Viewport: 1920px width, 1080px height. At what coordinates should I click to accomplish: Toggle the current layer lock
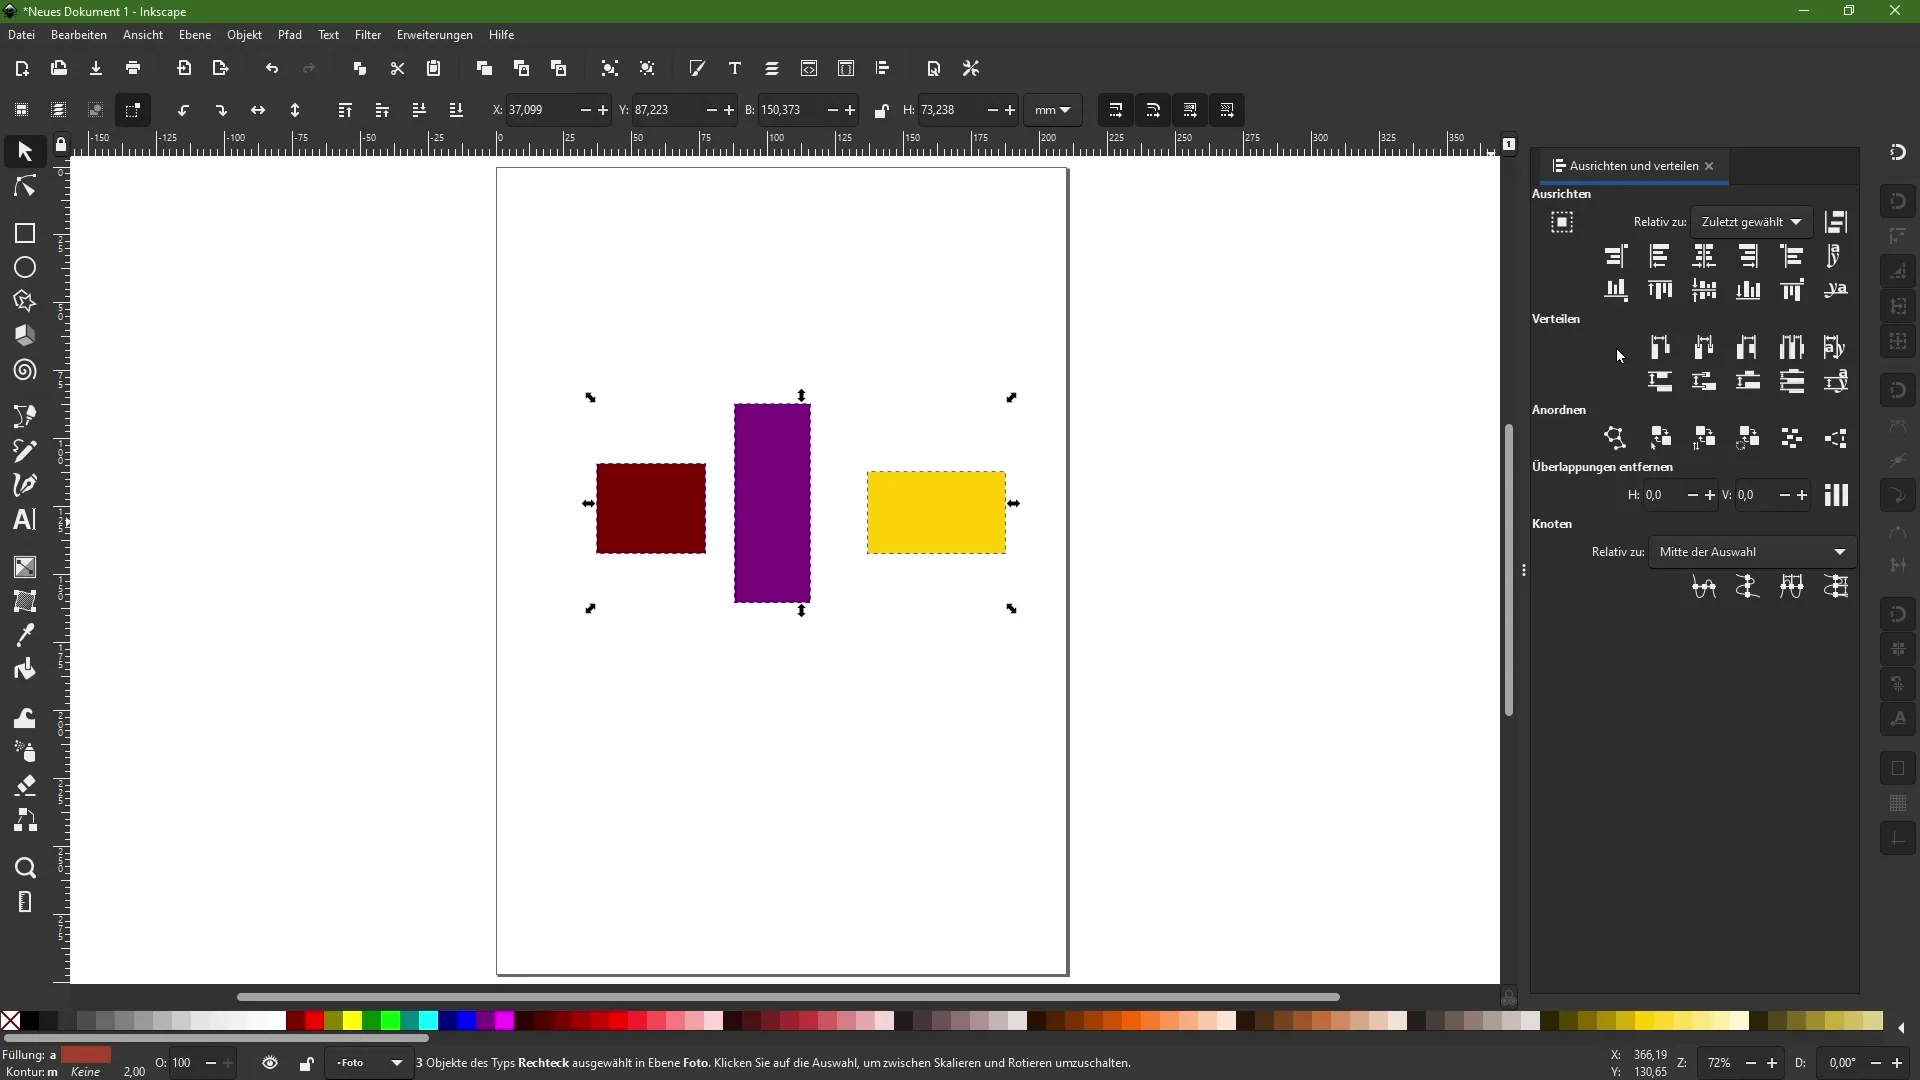(x=307, y=1063)
